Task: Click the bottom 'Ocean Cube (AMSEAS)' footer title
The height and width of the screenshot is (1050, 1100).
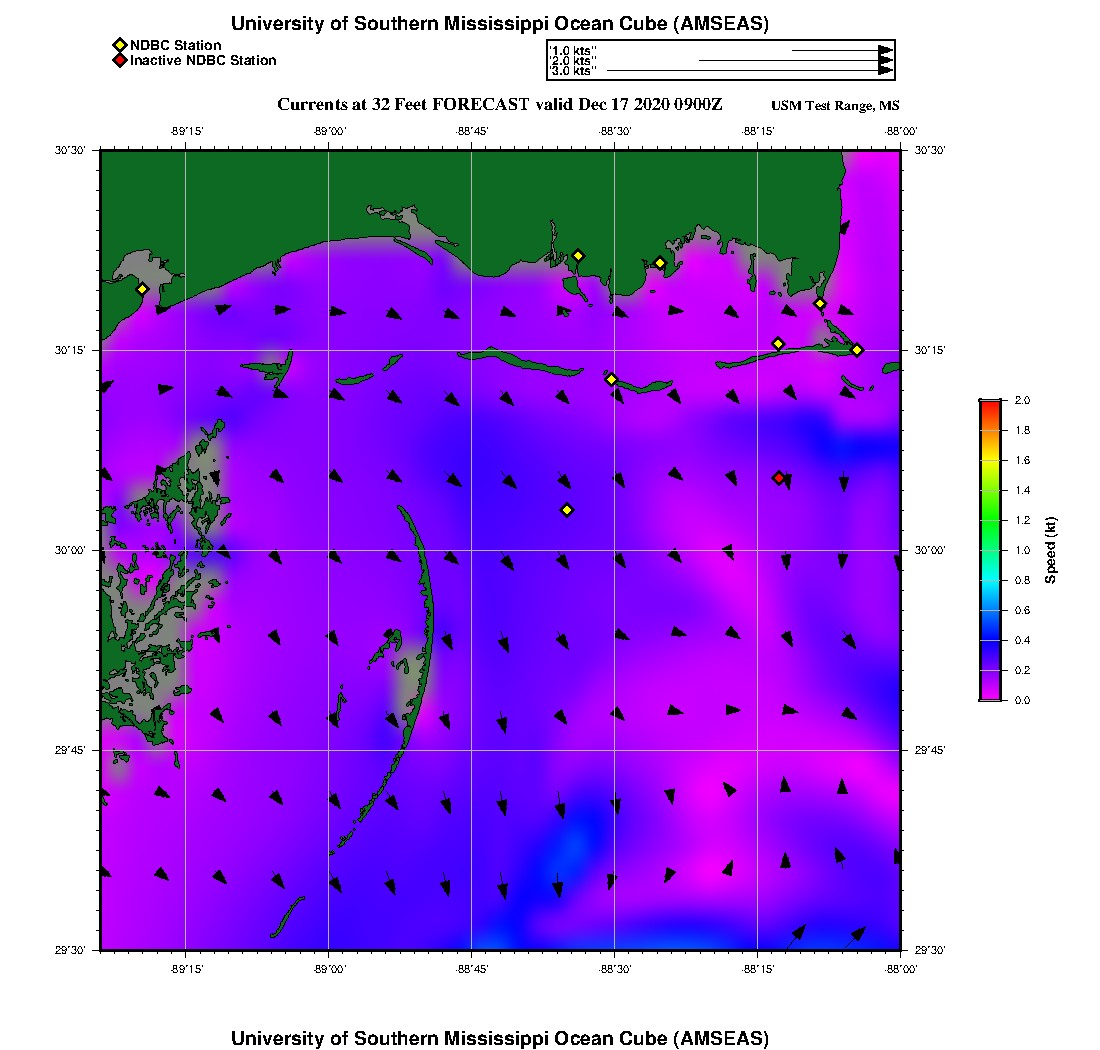Action: (500, 1038)
